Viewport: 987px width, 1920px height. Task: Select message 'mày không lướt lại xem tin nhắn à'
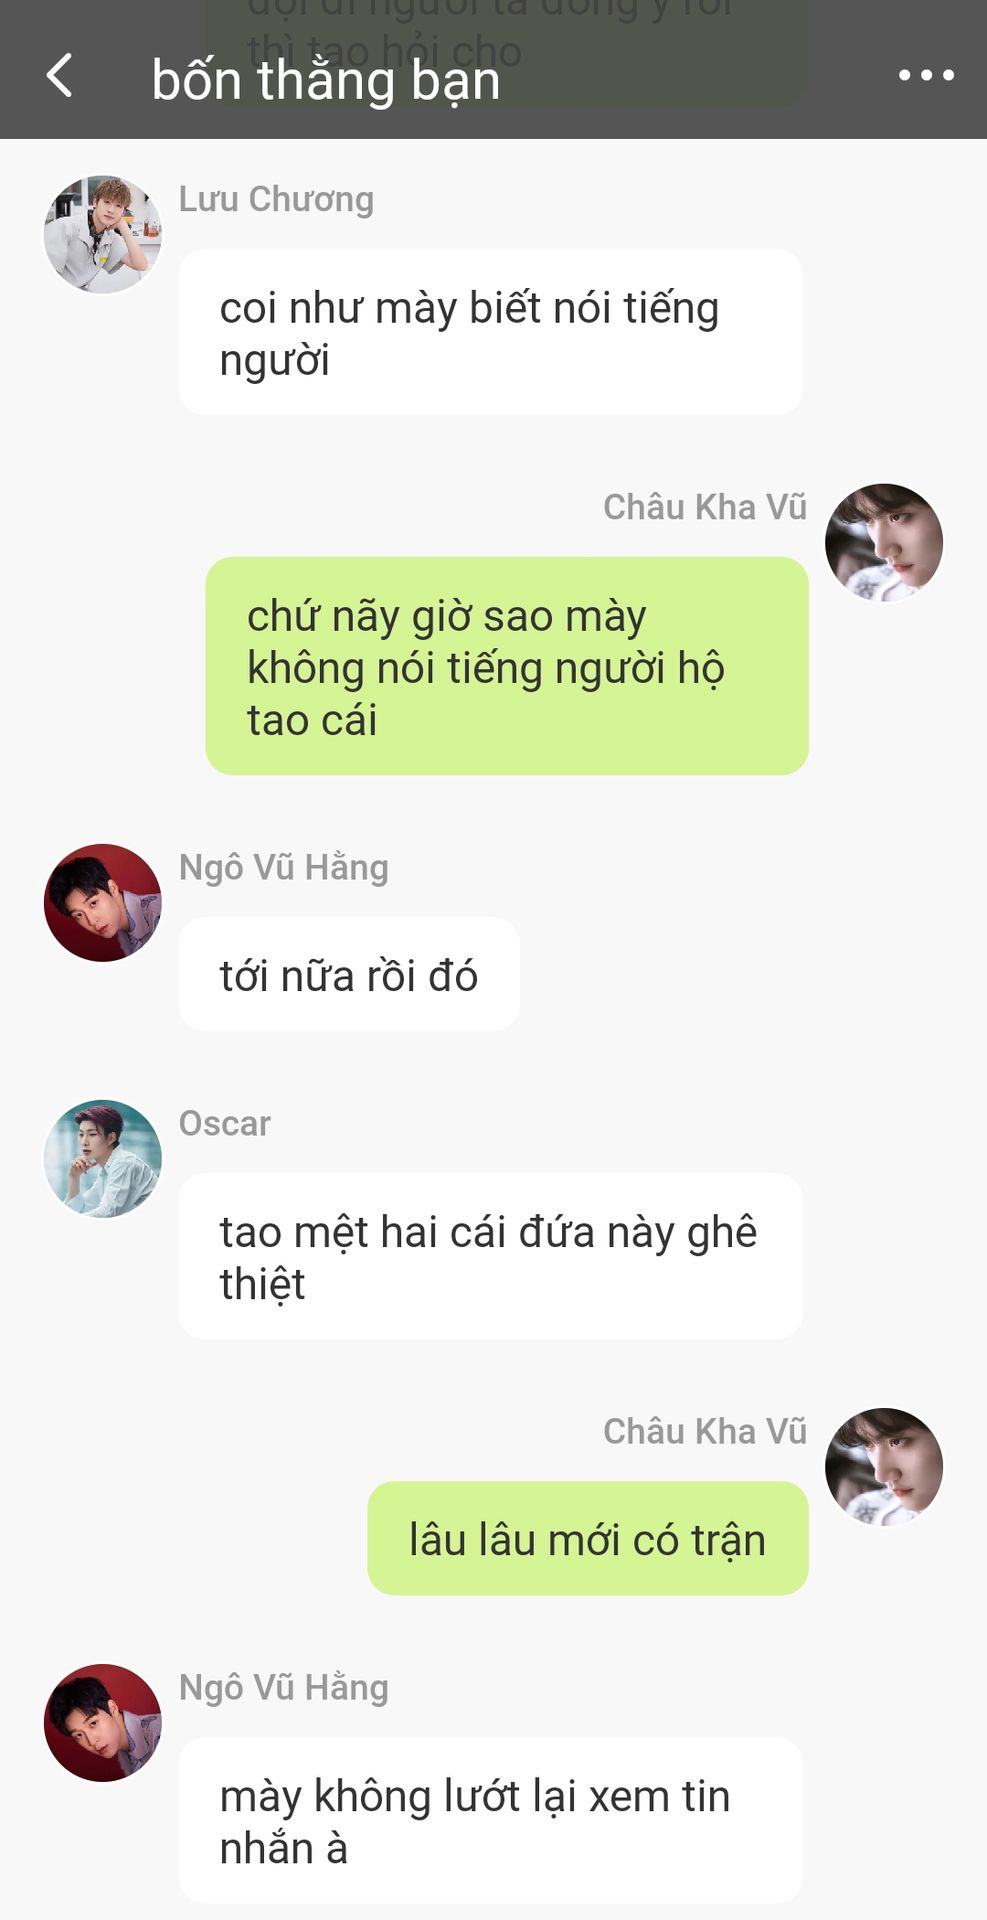point(490,1820)
